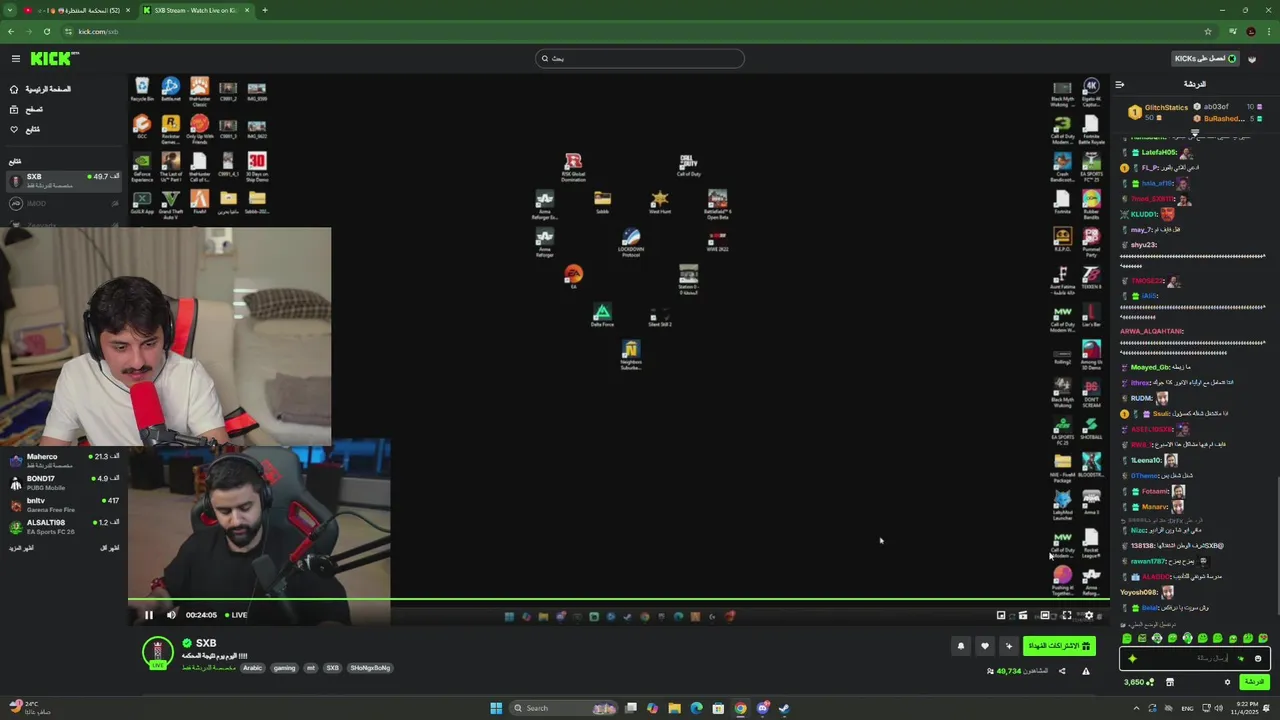Screen dimensions: 1280x720
Task: Select SXB channel in sidebar
Action: click(64, 180)
